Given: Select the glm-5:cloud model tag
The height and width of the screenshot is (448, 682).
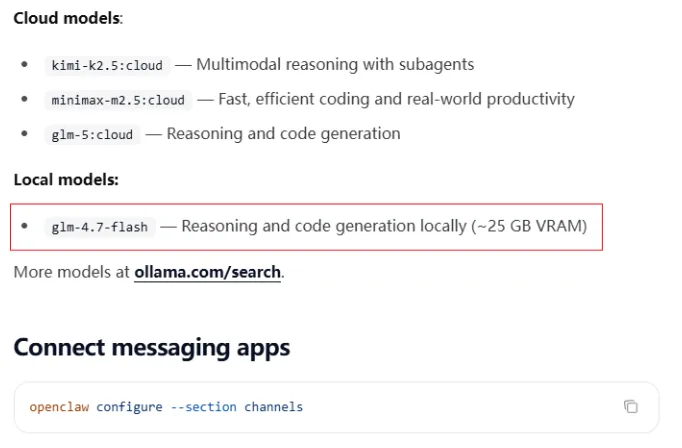Looking at the screenshot, I should pyautogui.click(x=93, y=134).
